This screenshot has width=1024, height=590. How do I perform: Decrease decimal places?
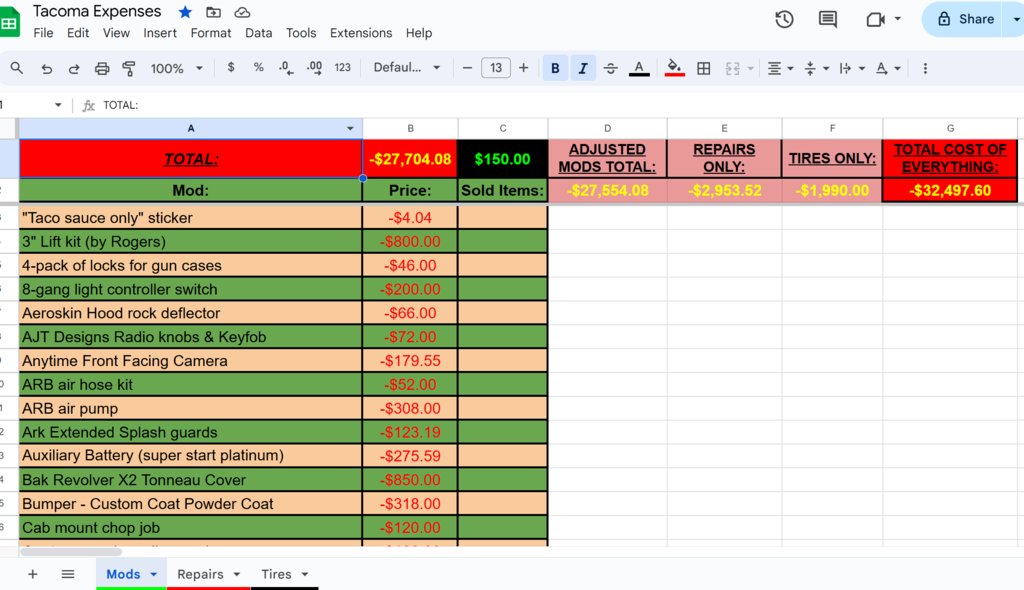(285, 67)
